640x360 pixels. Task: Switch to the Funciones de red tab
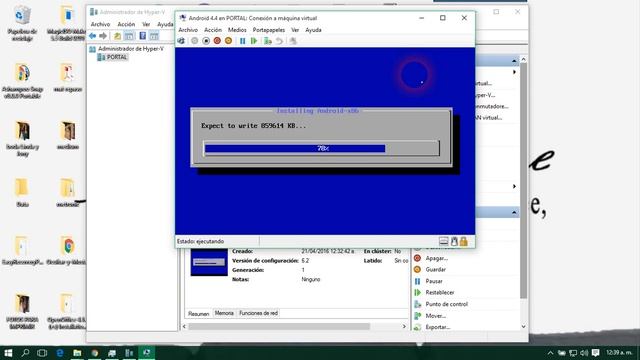(x=258, y=313)
